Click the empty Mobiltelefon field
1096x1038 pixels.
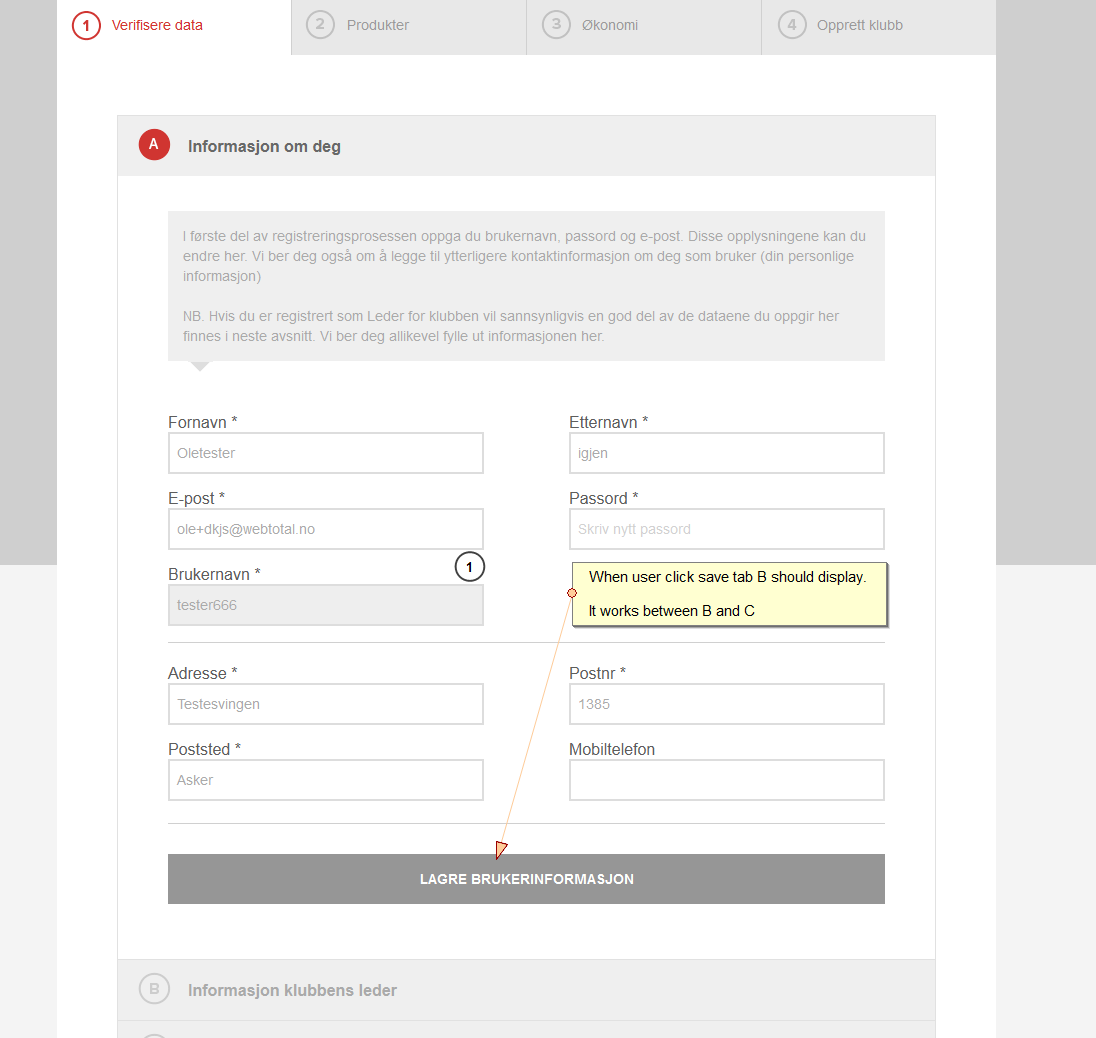coord(727,780)
